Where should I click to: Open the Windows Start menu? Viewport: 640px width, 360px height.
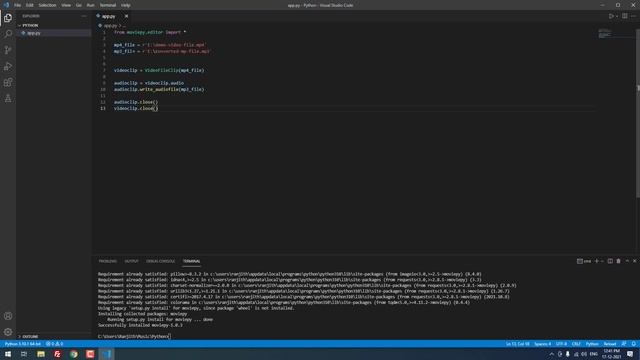[8, 354]
